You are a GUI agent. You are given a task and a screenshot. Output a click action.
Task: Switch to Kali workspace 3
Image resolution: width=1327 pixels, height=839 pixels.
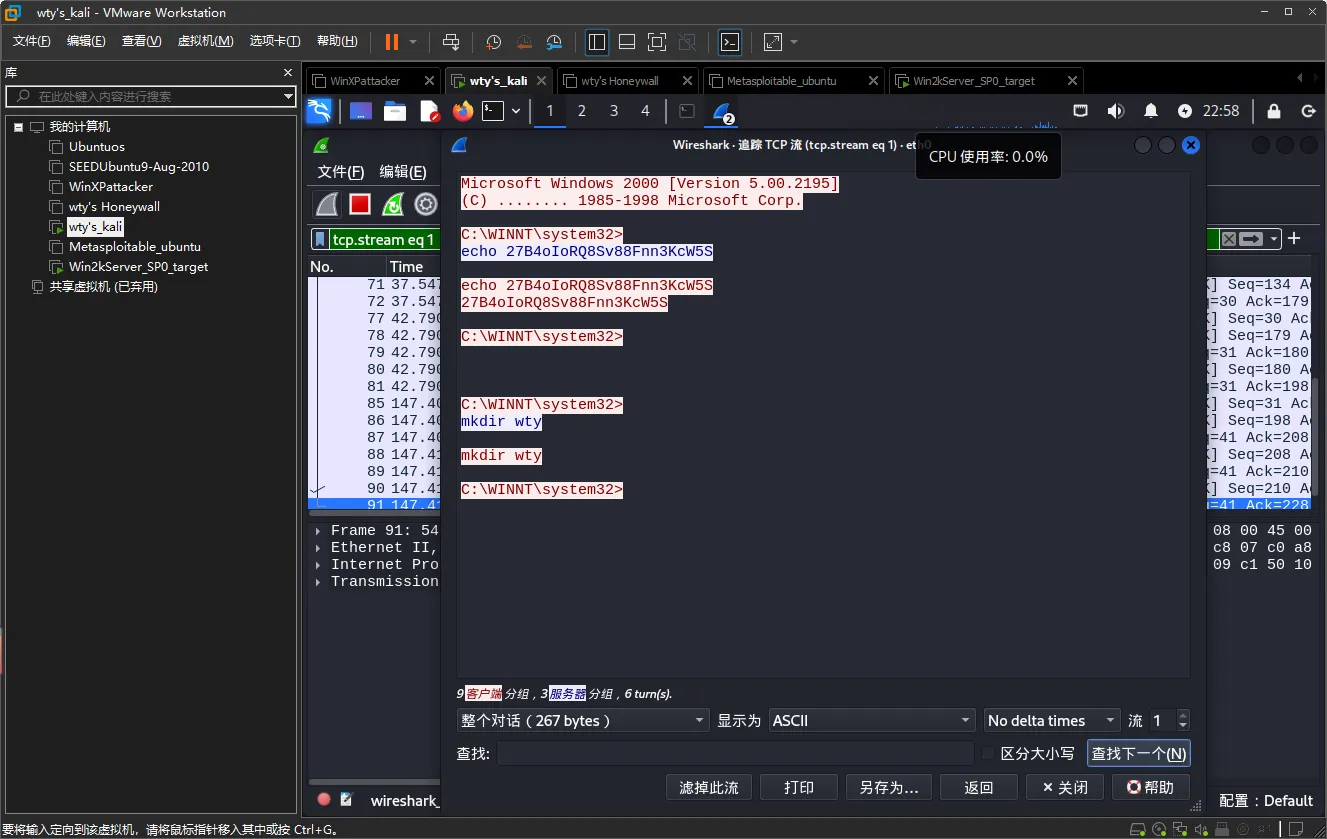coord(614,111)
